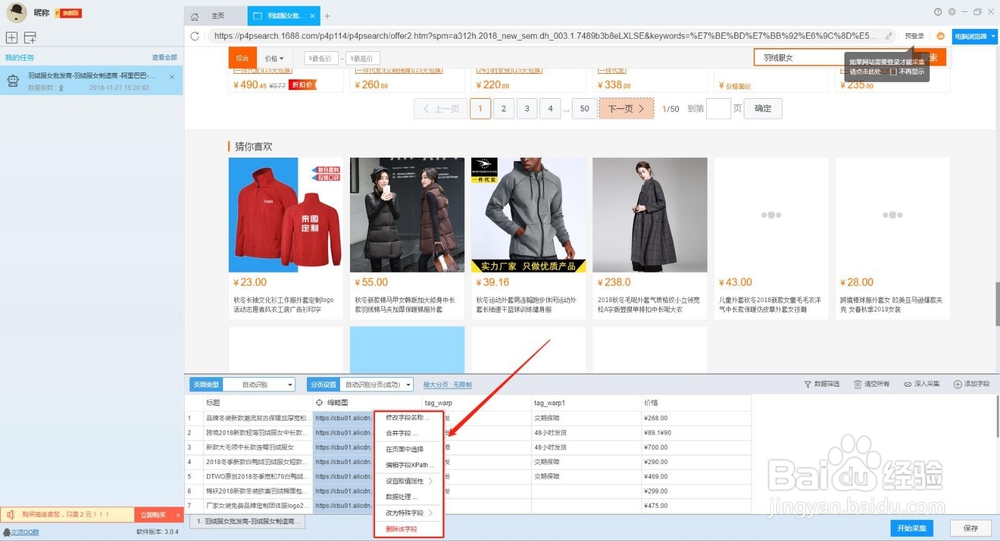The height and width of the screenshot is (541, 1000).
Task: Click the web page vertical scrollbar thumb
Action: 997,304
